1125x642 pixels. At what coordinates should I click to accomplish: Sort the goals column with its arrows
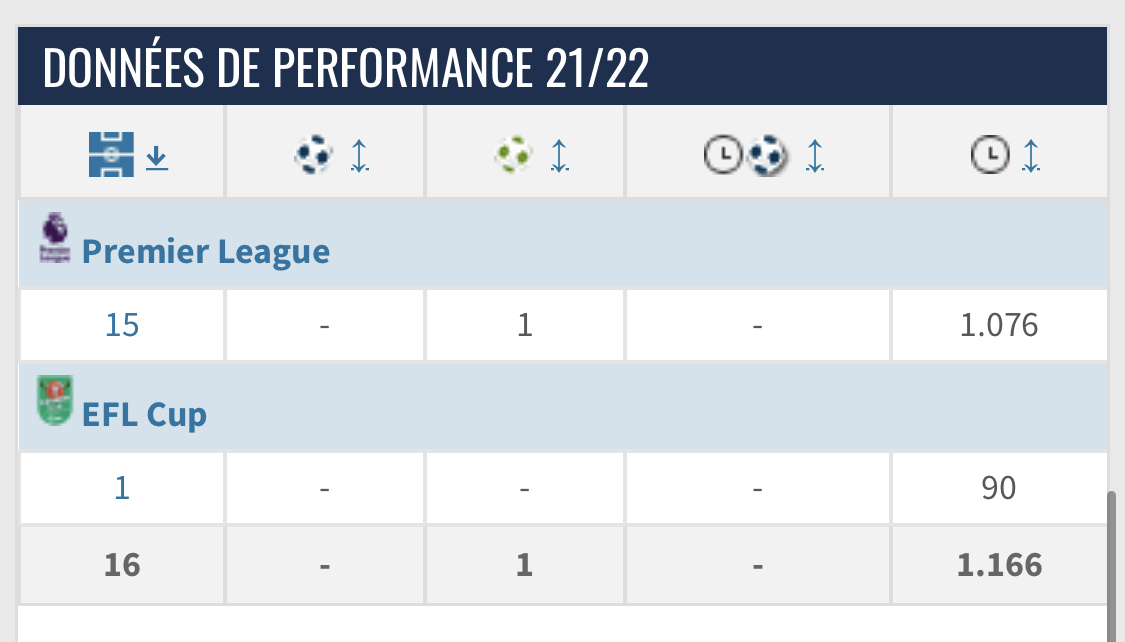pos(359,155)
